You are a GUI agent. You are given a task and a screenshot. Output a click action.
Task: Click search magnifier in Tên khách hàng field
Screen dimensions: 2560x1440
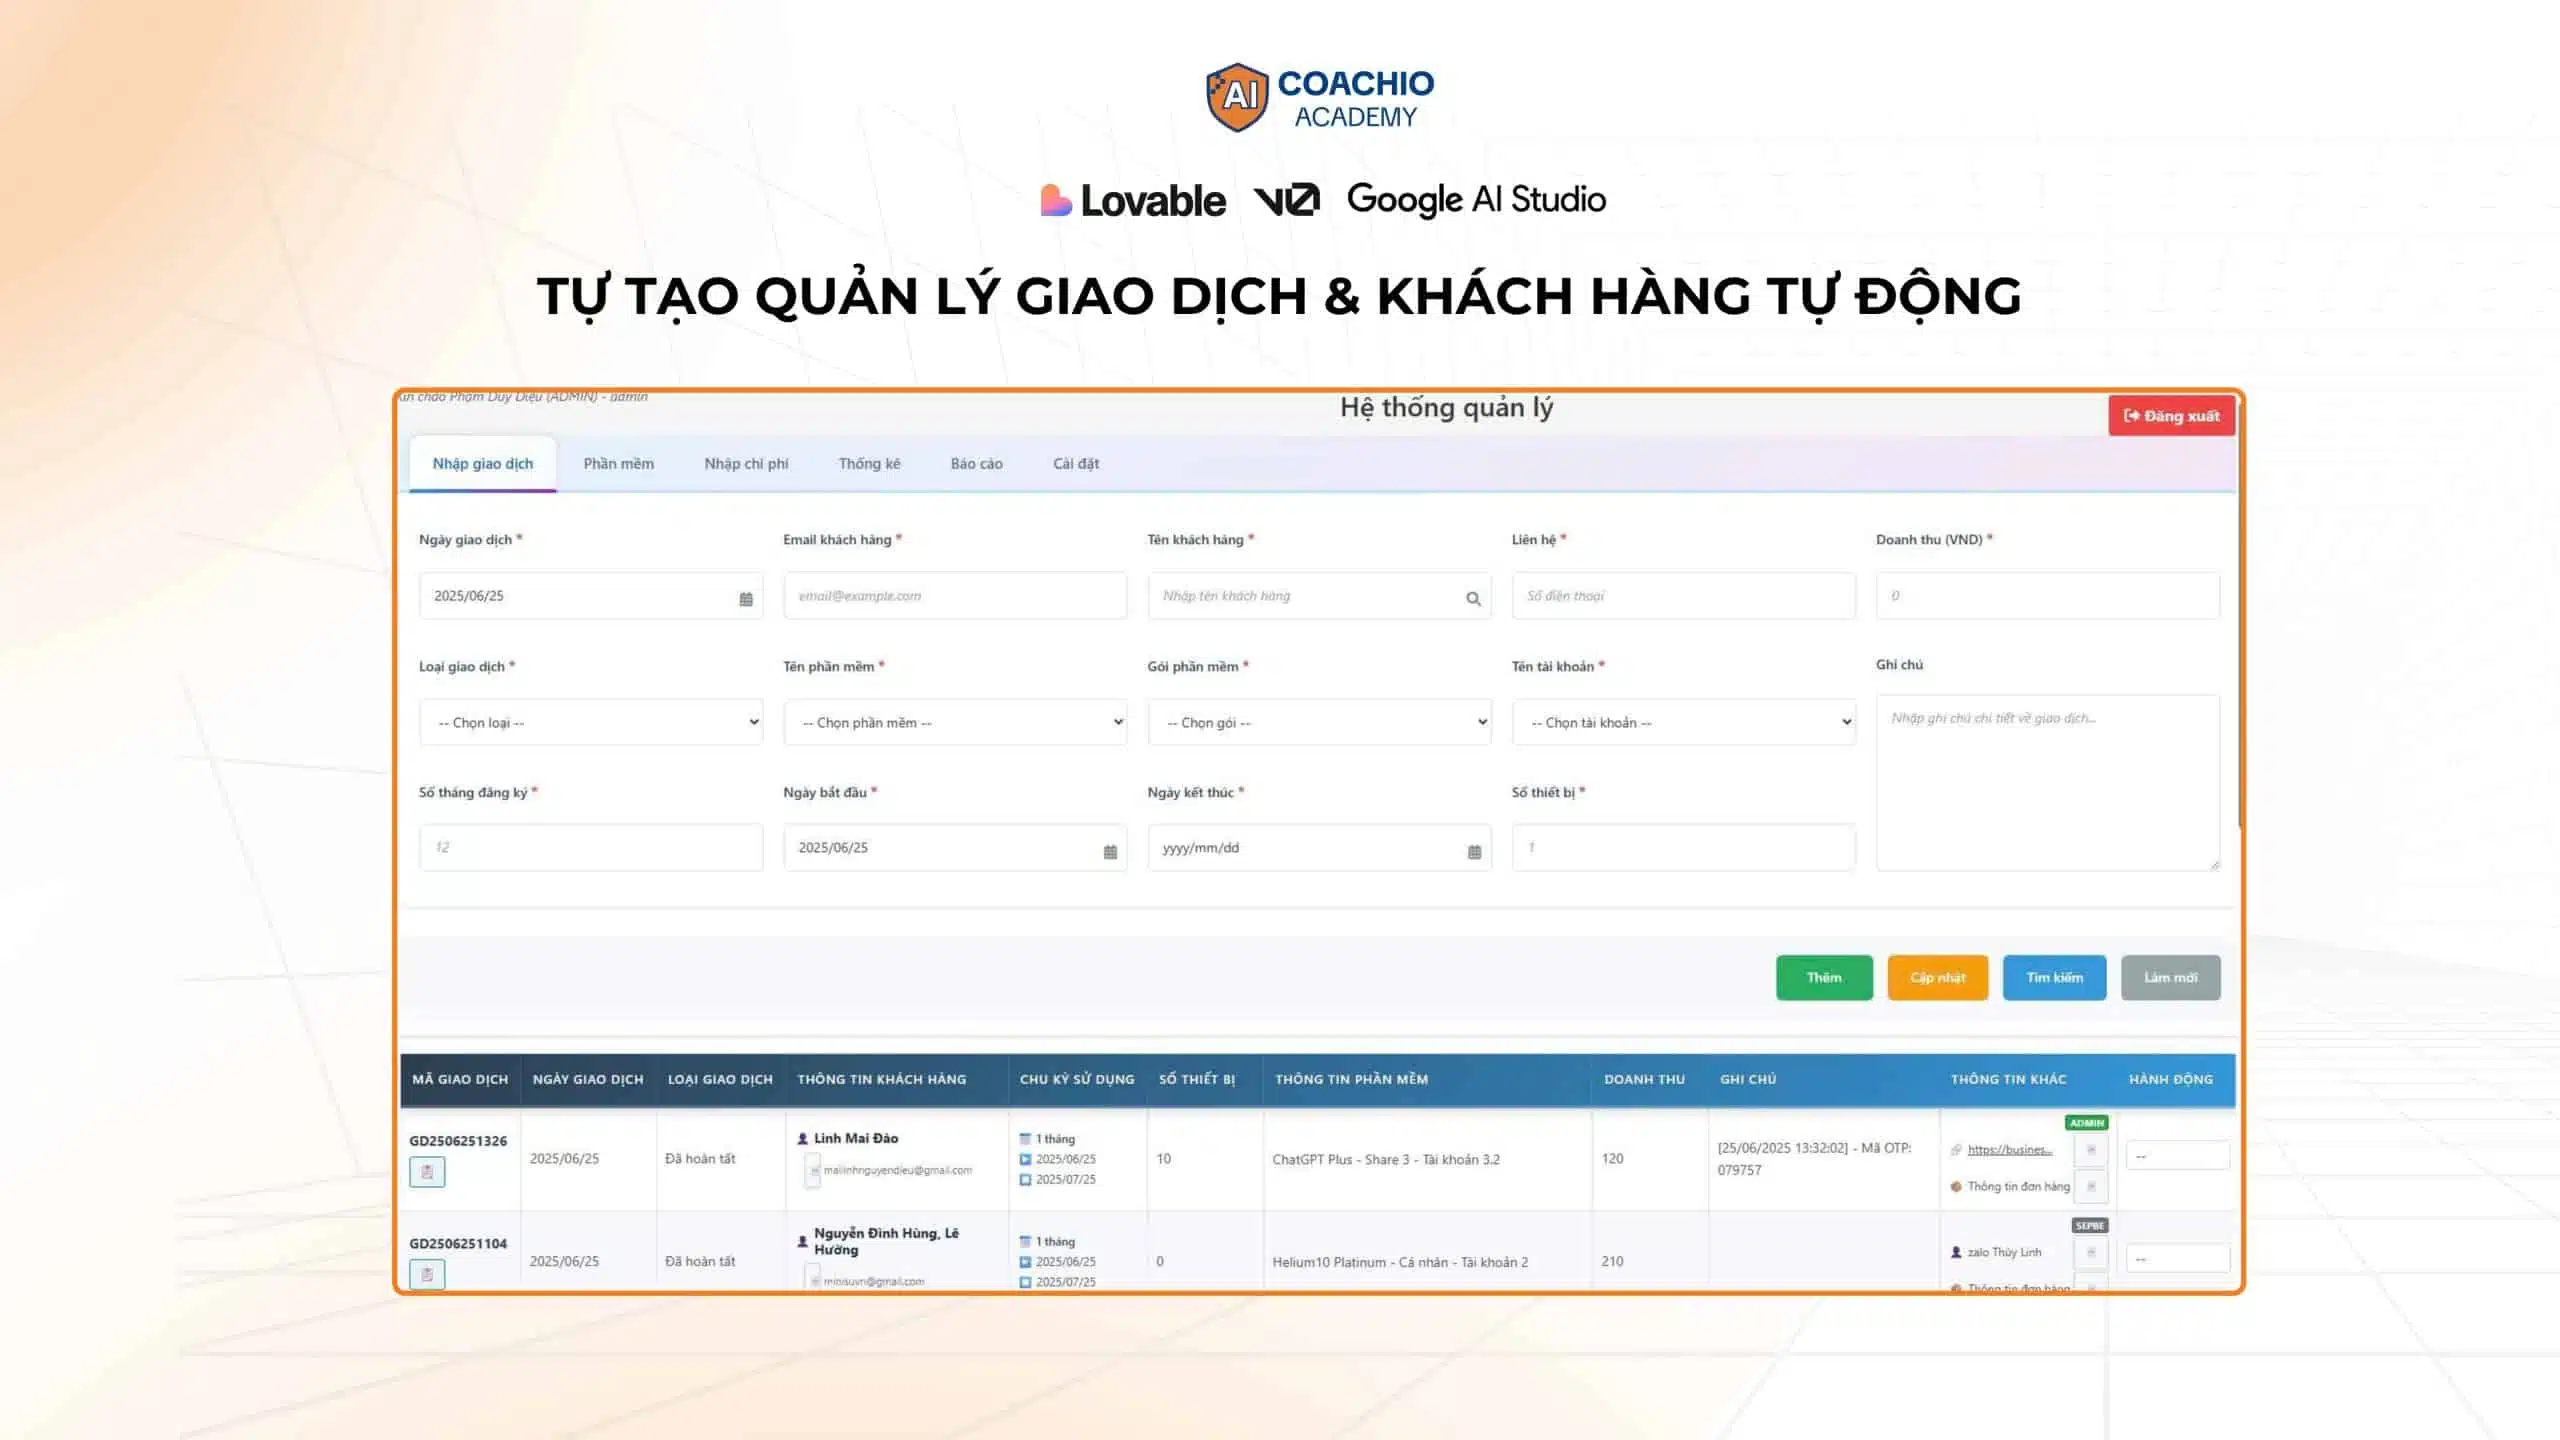(1473, 598)
